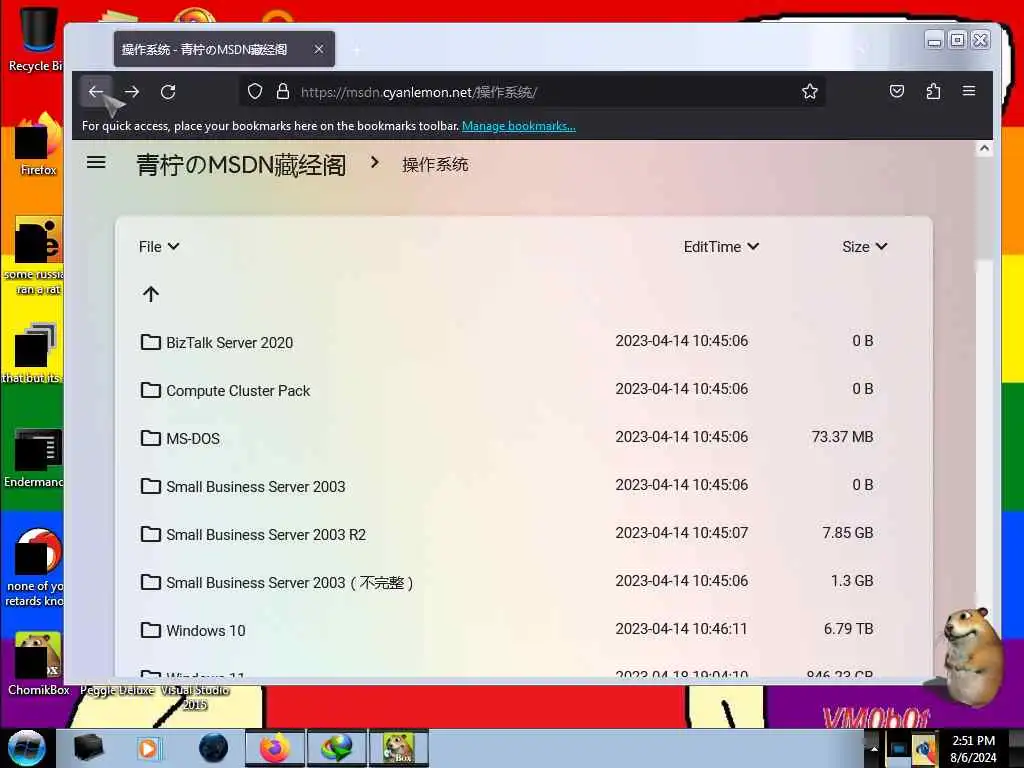Go back with the browser back arrow

tap(96, 91)
